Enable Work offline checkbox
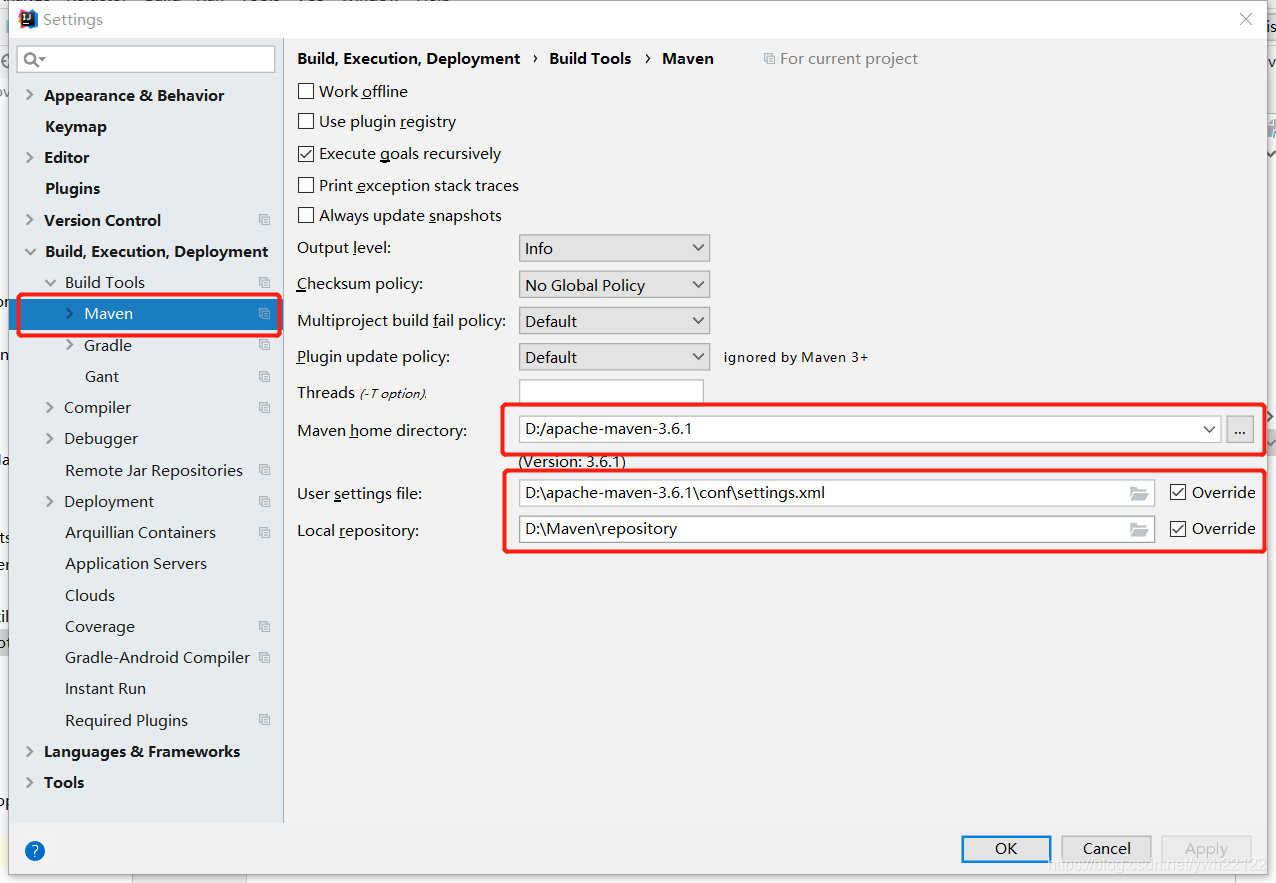Screen dimensions: 1276x883 [x=306, y=91]
